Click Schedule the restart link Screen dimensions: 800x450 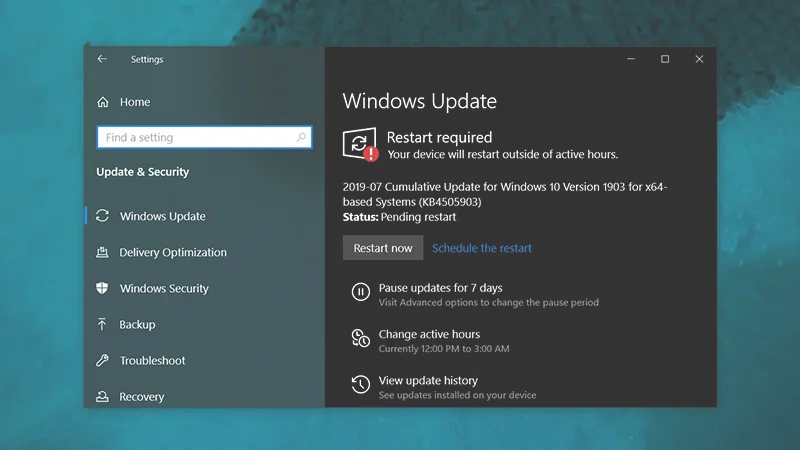pos(482,248)
